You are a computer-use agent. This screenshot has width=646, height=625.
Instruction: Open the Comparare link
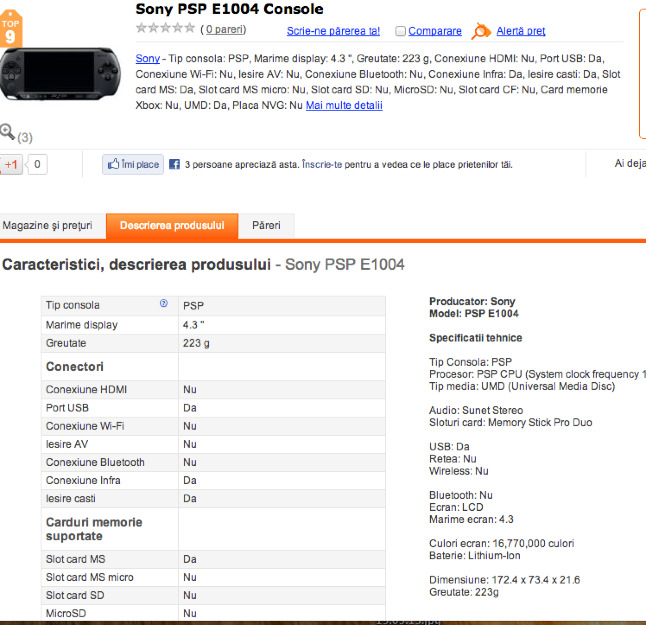[x=435, y=31]
